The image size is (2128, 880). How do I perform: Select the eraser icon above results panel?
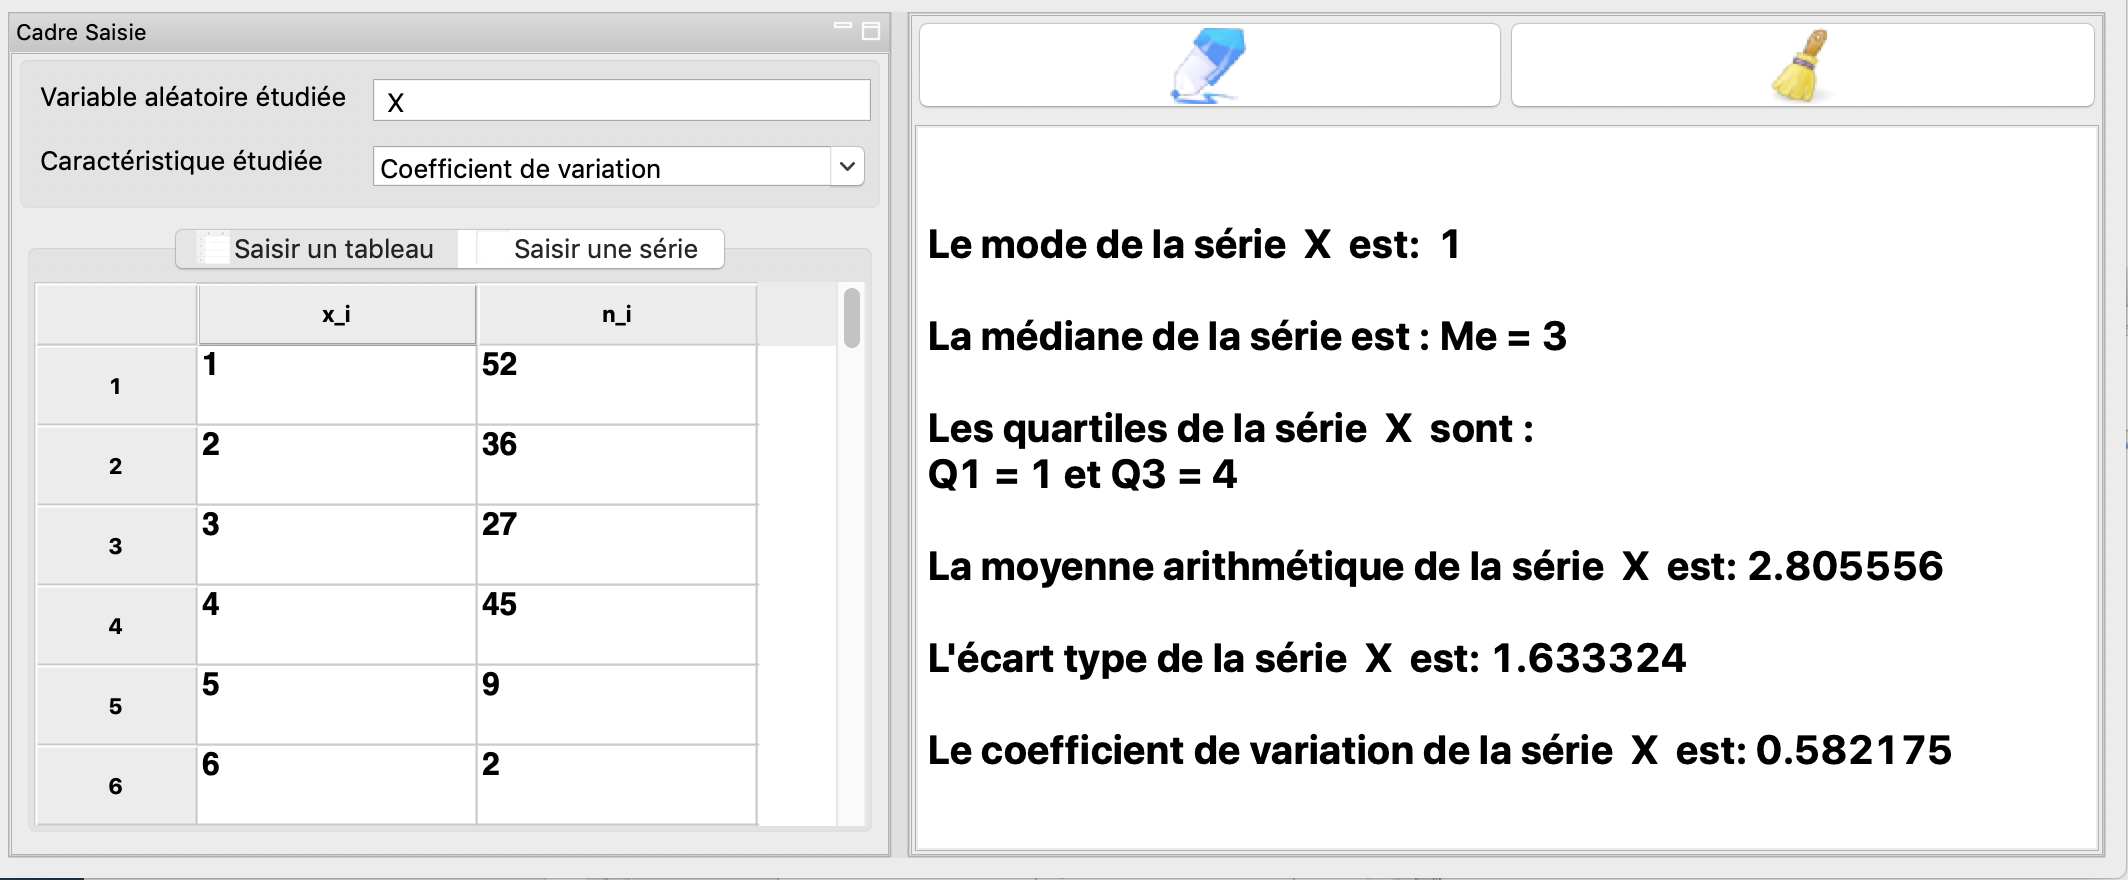coord(1208,63)
